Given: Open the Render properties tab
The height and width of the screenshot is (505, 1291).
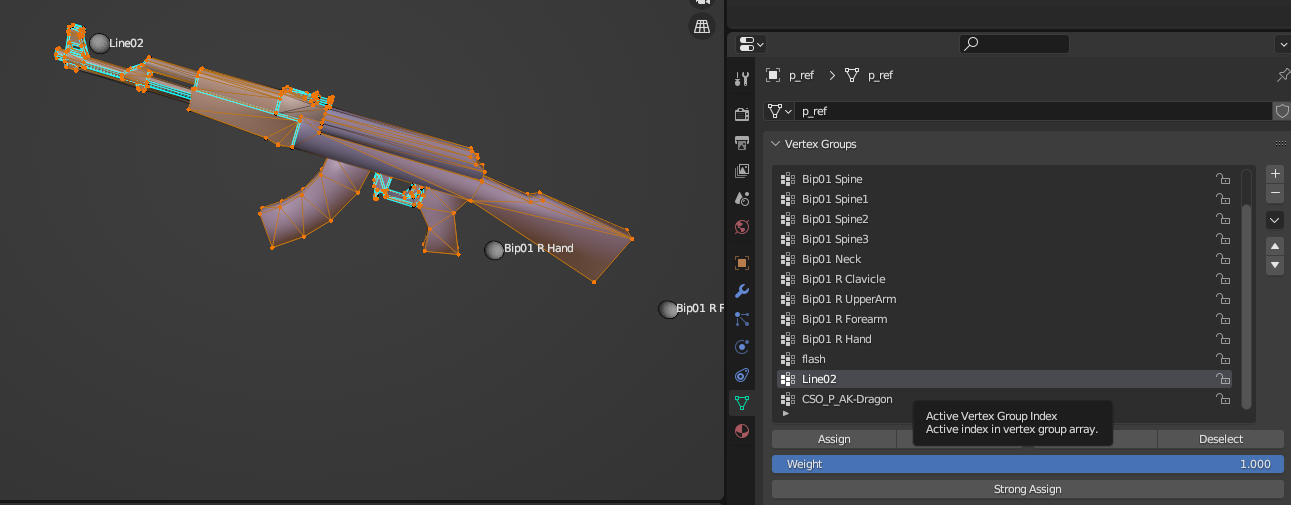Looking at the screenshot, I should coord(742,115).
